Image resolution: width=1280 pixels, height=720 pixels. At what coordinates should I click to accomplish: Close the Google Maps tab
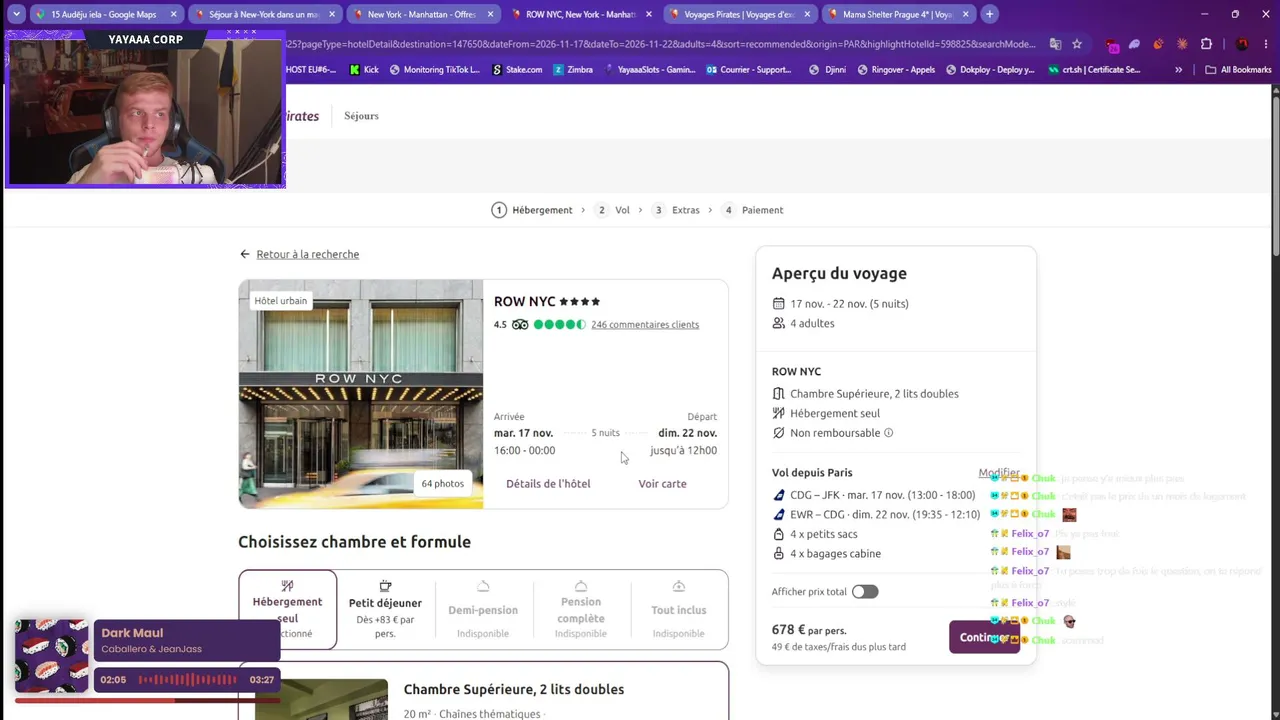point(173,14)
